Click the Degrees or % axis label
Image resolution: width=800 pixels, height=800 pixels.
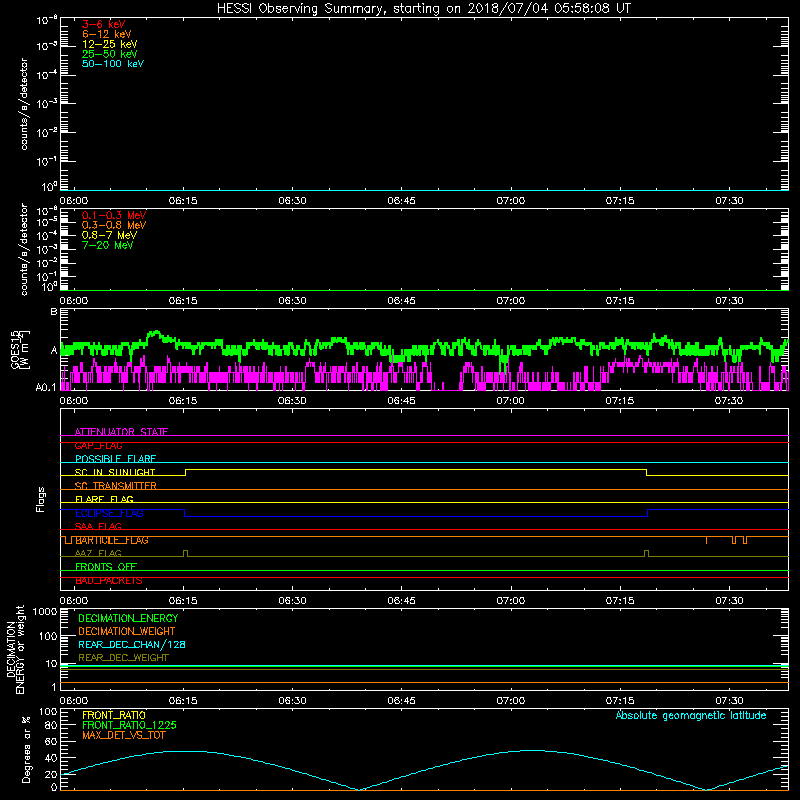click(x=27, y=749)
